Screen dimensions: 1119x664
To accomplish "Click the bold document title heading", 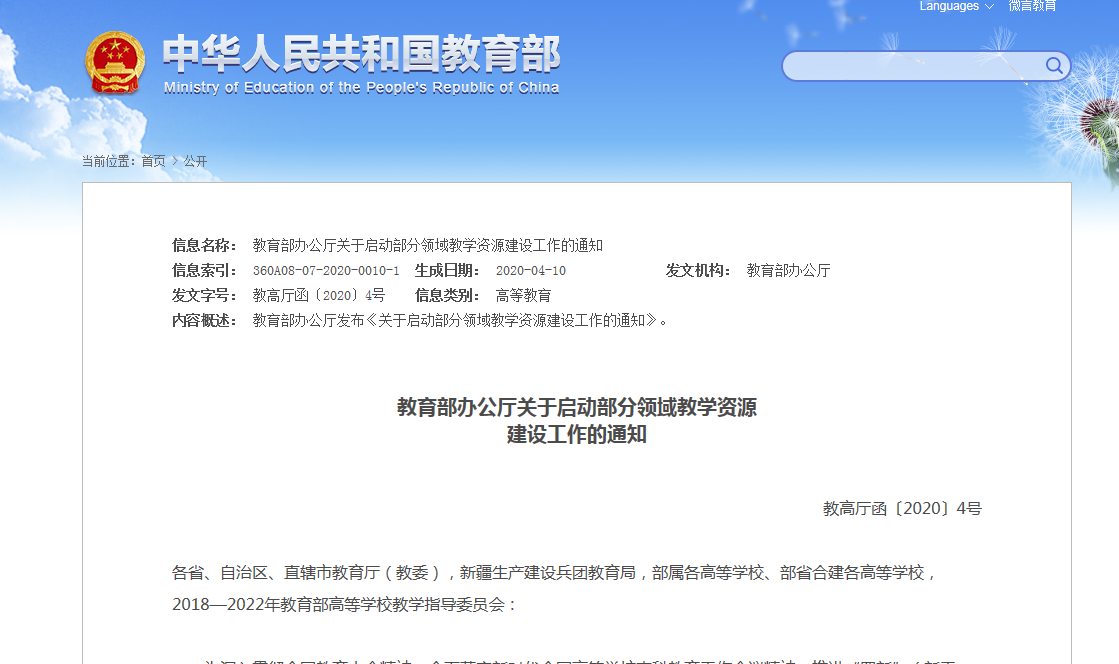I will pos(577,421).
